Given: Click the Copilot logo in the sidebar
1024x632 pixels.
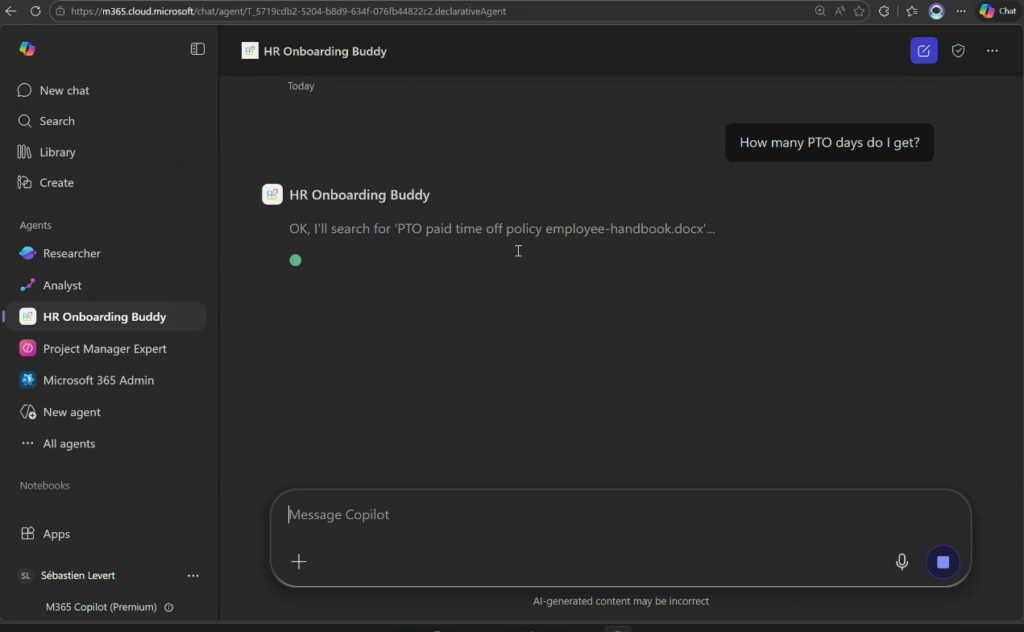Looking at the screenshot, I should tap(27, 49).
